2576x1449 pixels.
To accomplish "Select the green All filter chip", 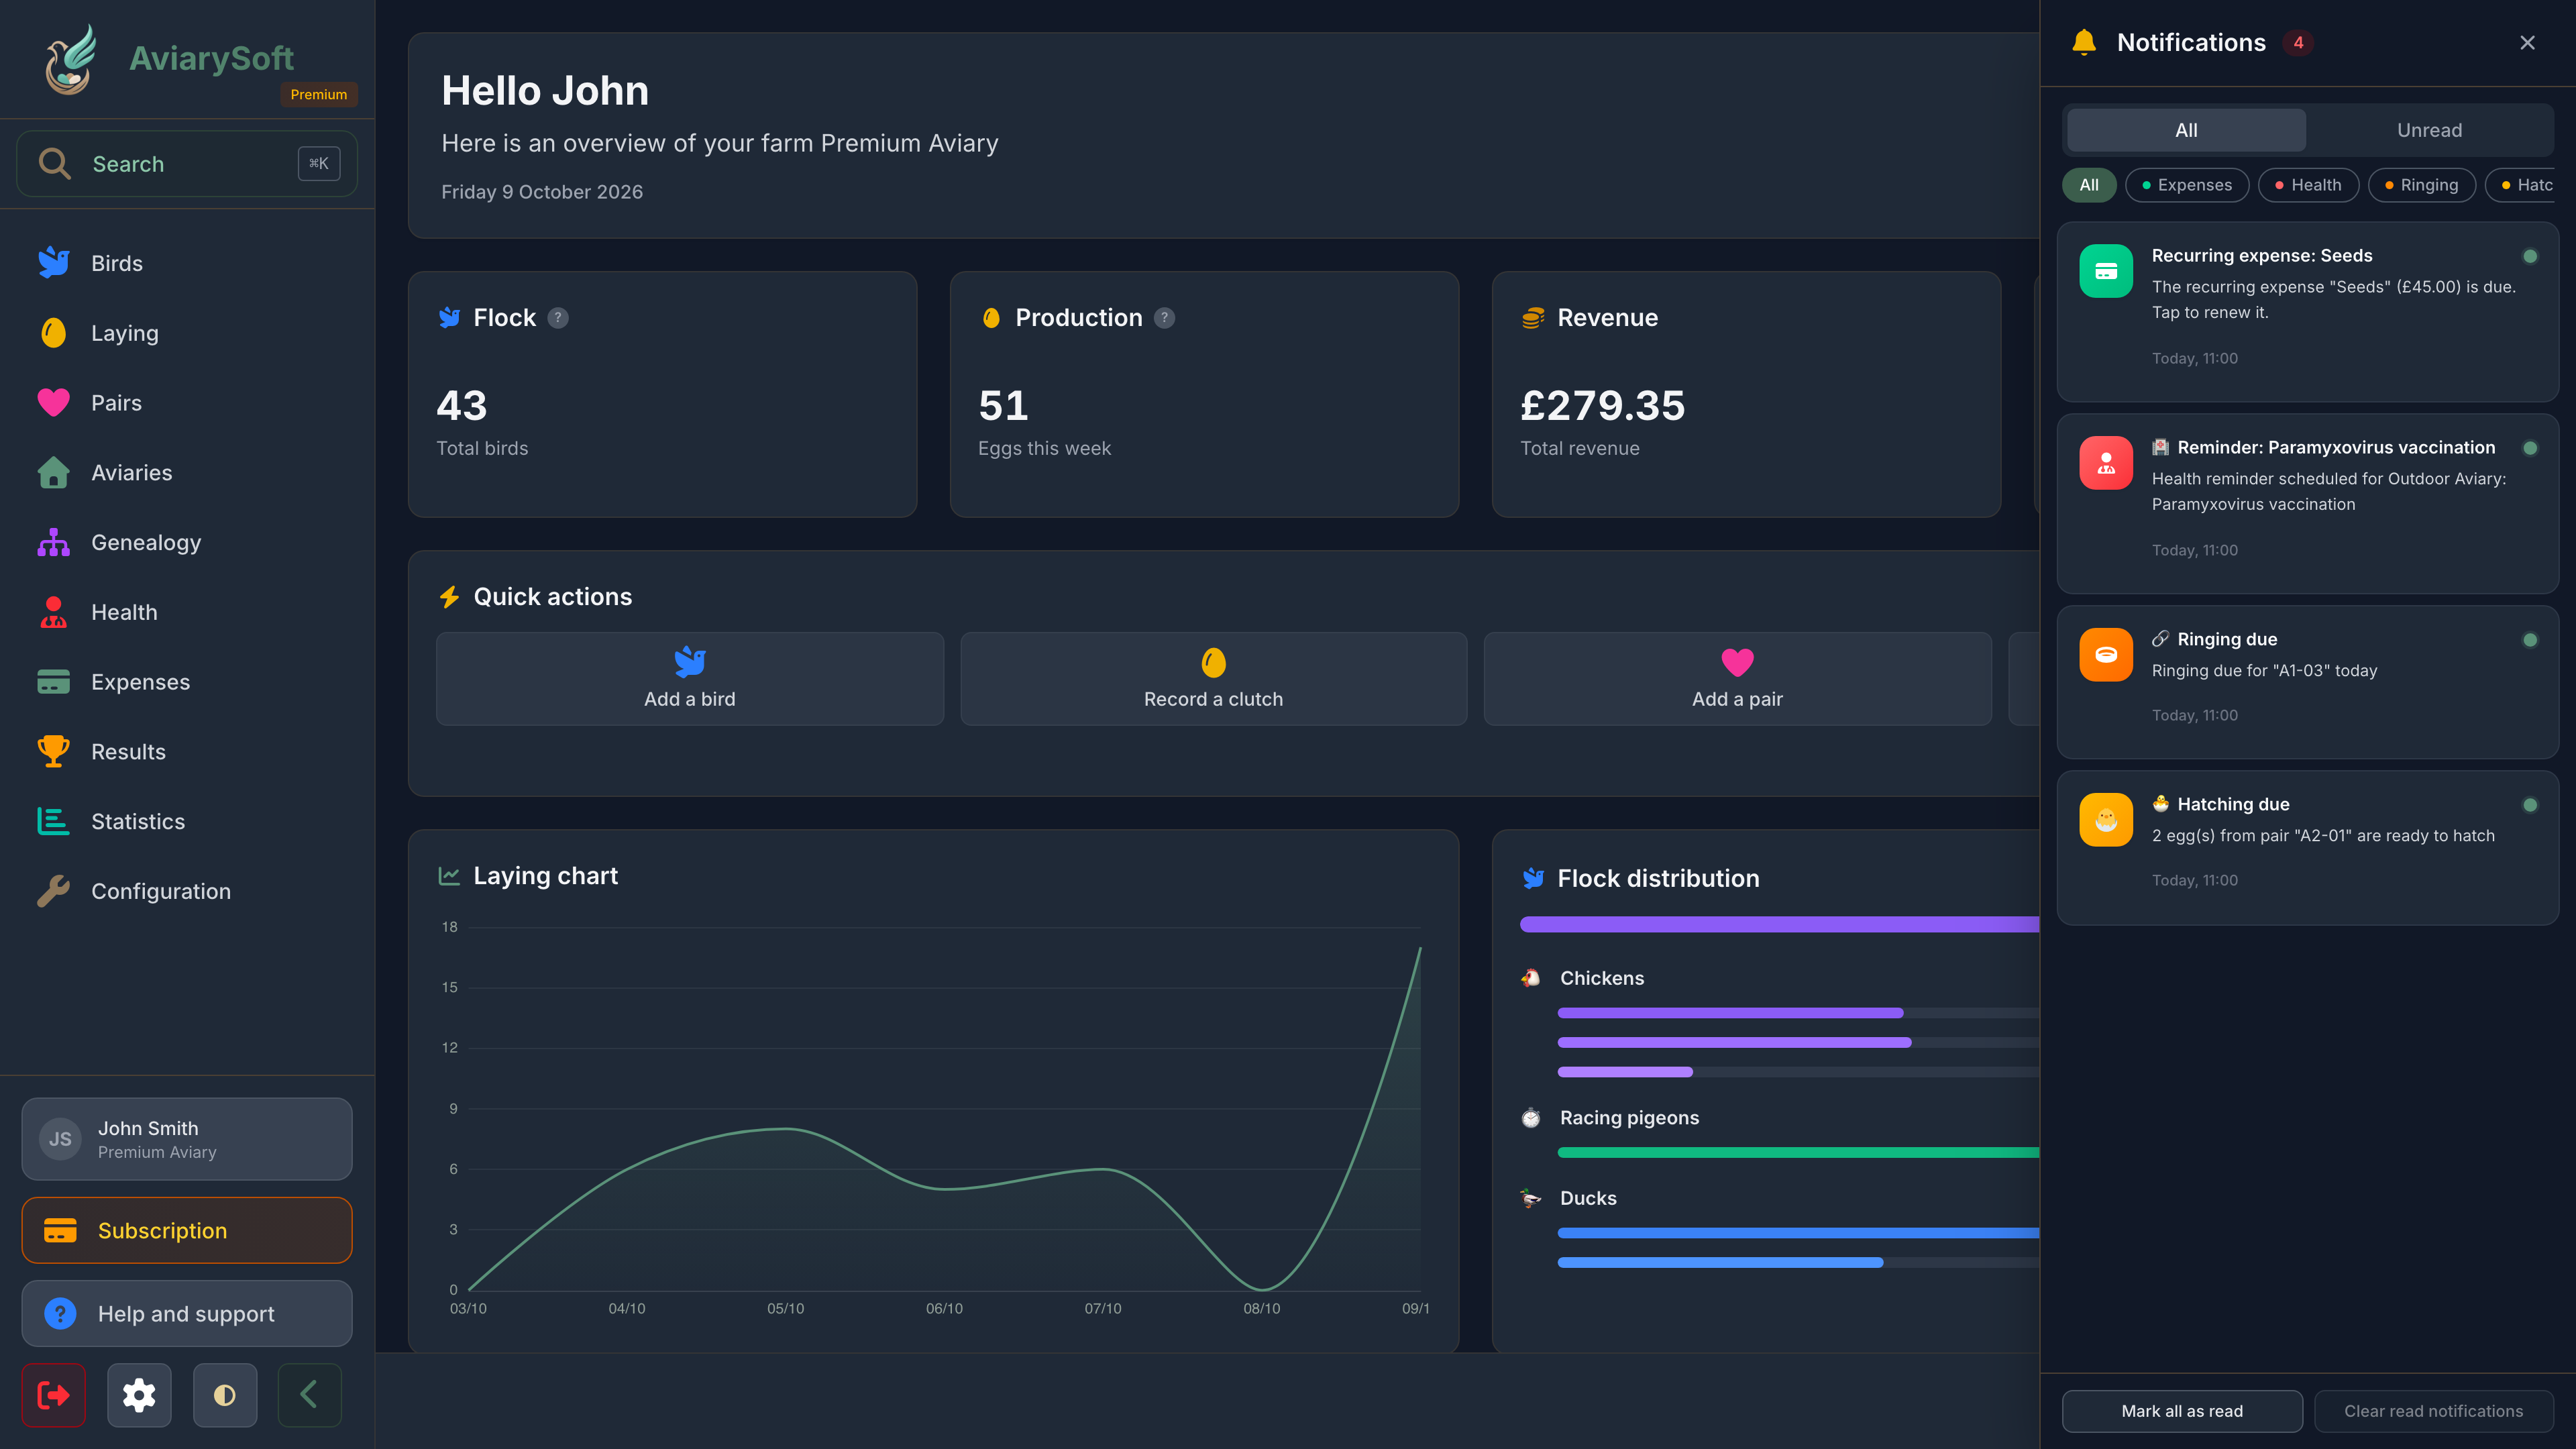I will [2089, 185].
